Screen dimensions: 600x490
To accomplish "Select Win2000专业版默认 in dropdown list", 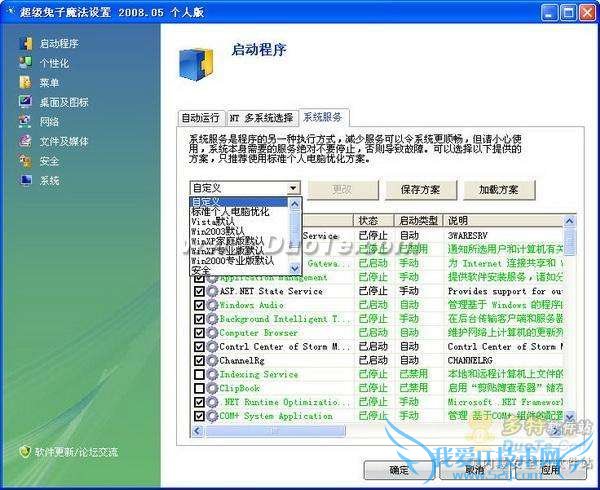I will (x=239, y=261).
